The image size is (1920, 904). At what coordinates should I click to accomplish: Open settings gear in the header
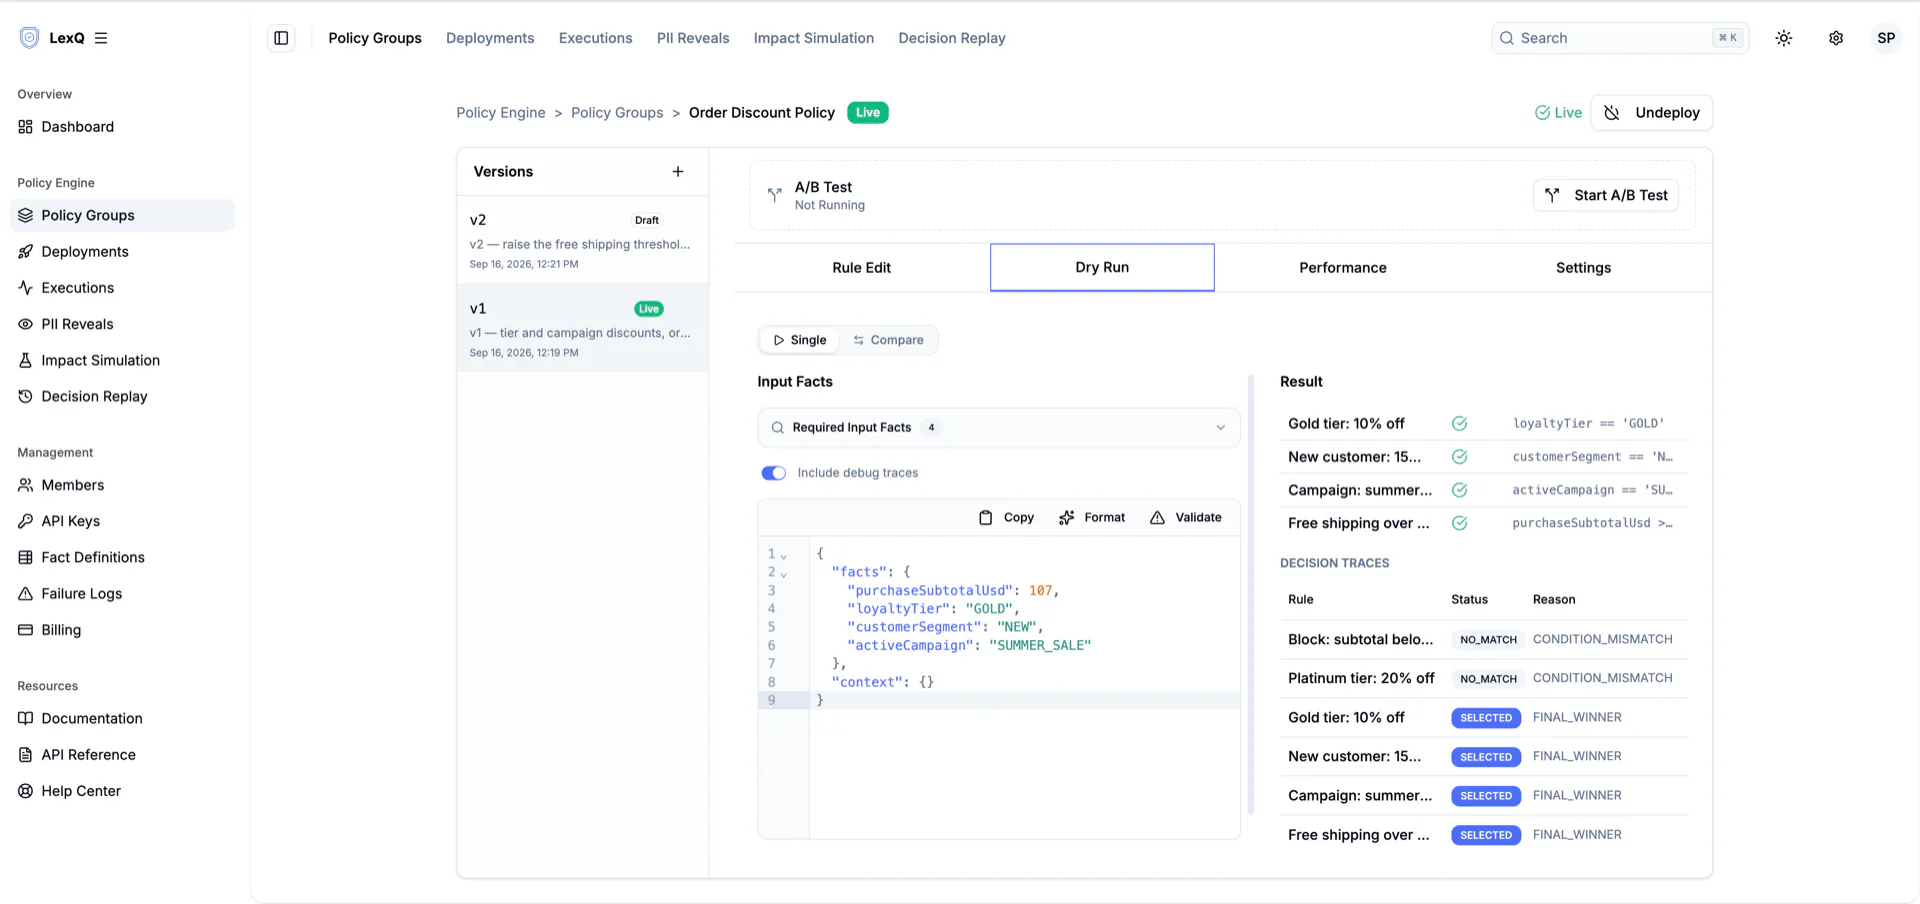point(1836,38)
